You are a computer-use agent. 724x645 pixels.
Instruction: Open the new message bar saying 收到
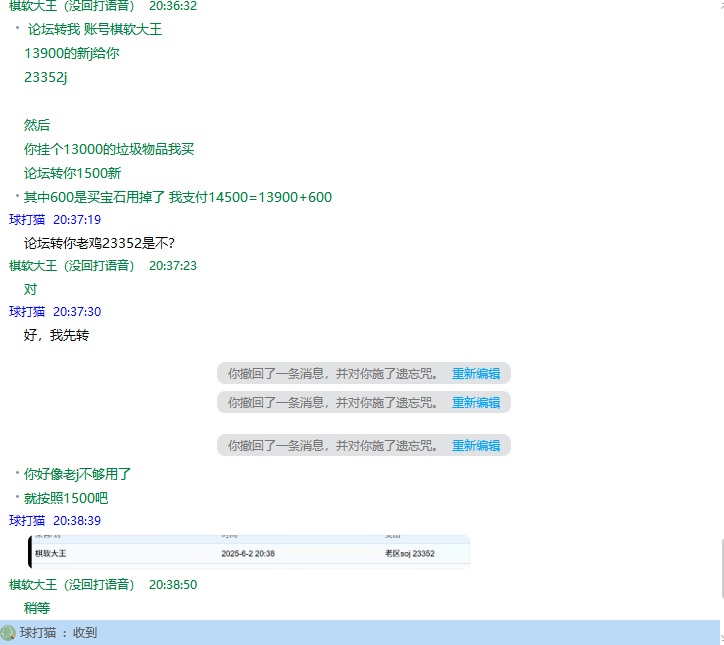360,633
